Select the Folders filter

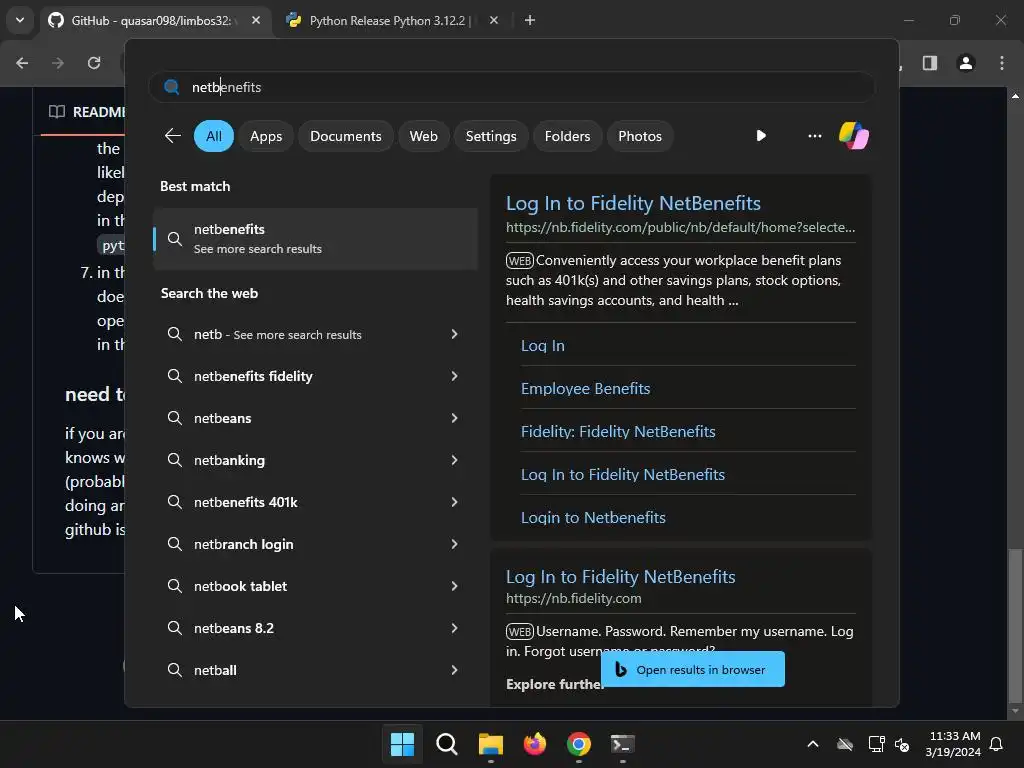click(x=567, y=136)
